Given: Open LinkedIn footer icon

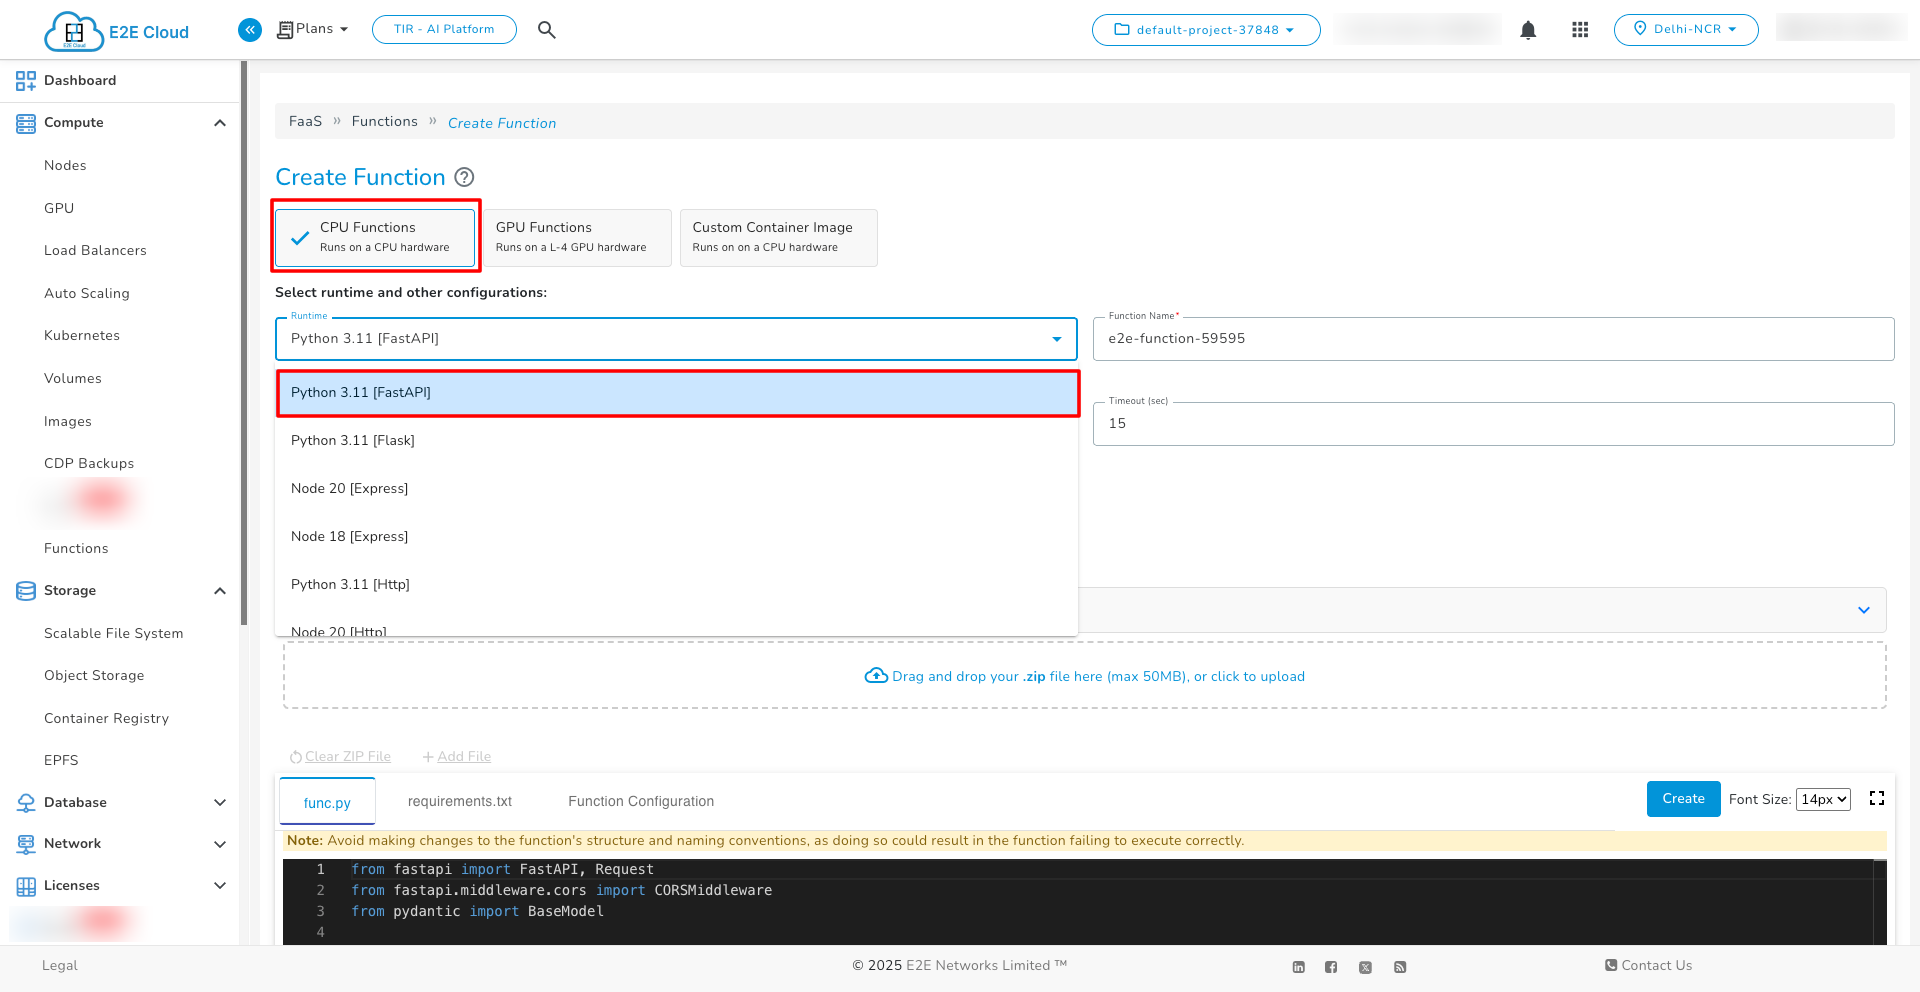Looking at the screenshot, I should (x=1298, y=967).
